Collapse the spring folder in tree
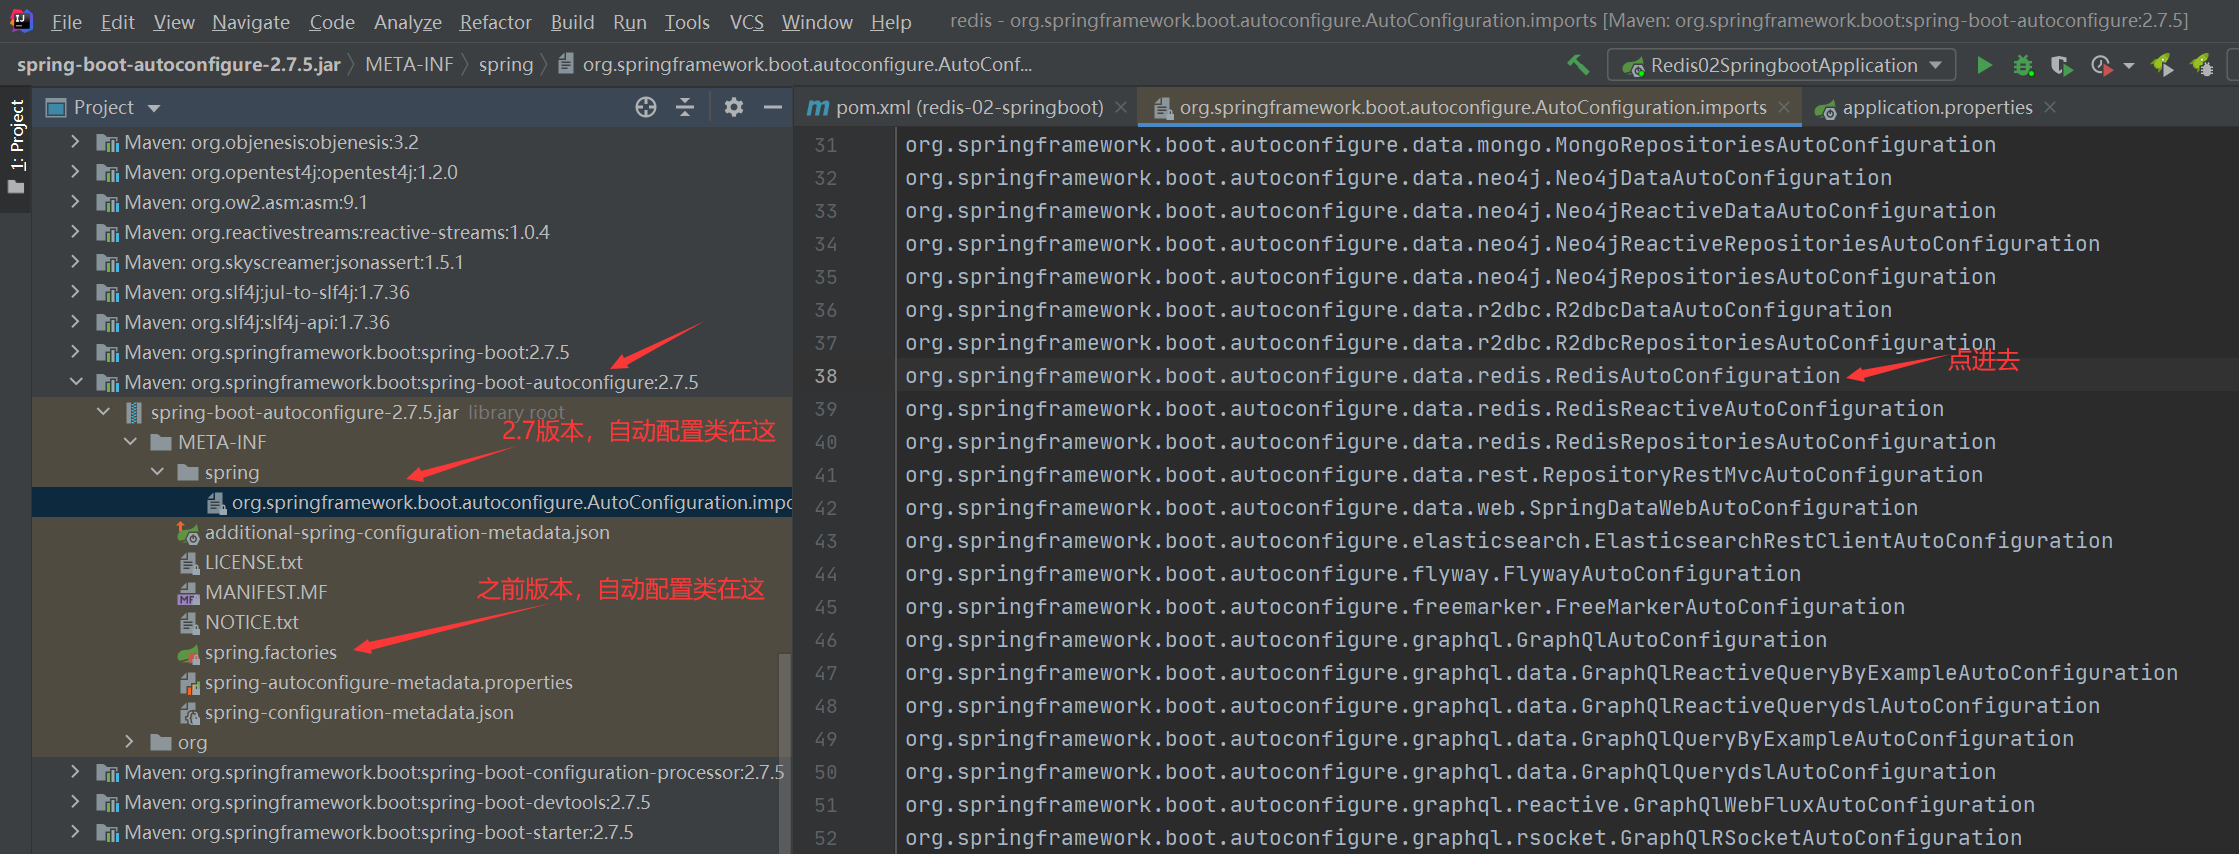 pos(157,472)
